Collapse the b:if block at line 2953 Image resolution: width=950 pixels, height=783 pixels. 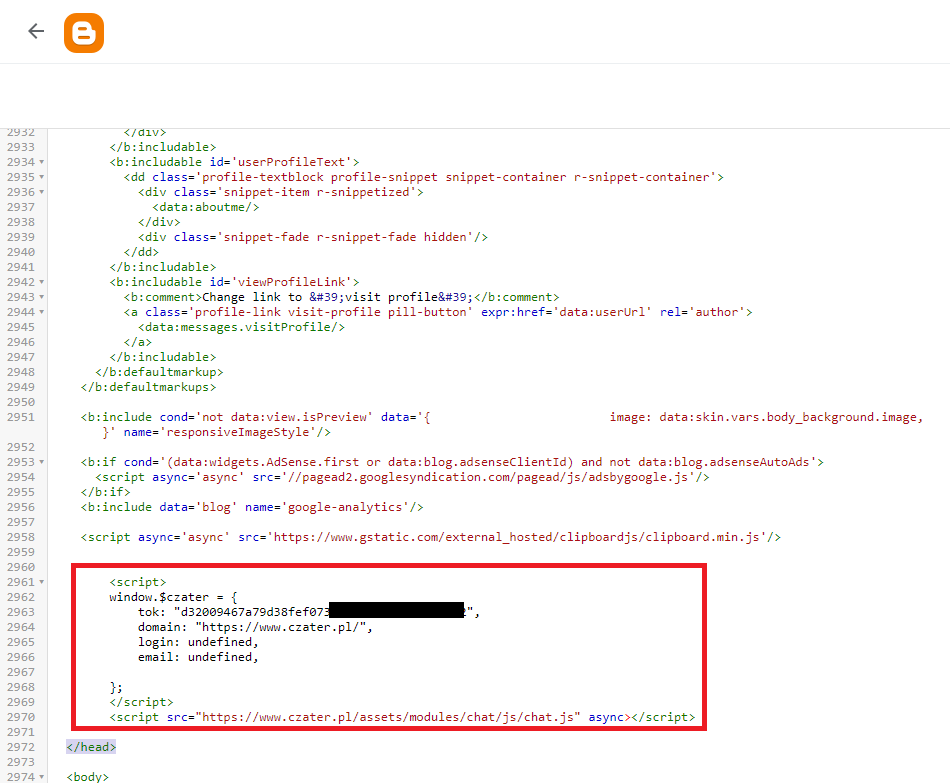click(x=42, y=462)
